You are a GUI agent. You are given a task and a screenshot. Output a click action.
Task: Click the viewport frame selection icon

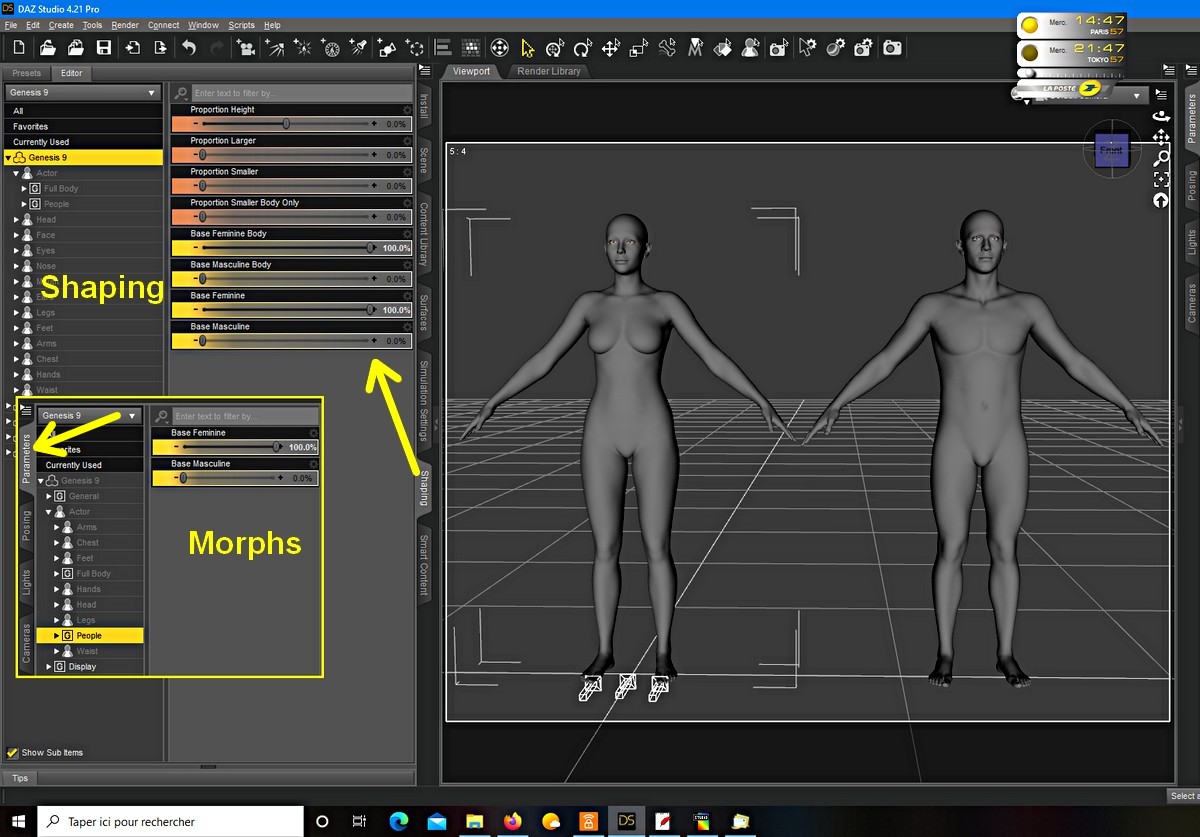coord(1161,179)
